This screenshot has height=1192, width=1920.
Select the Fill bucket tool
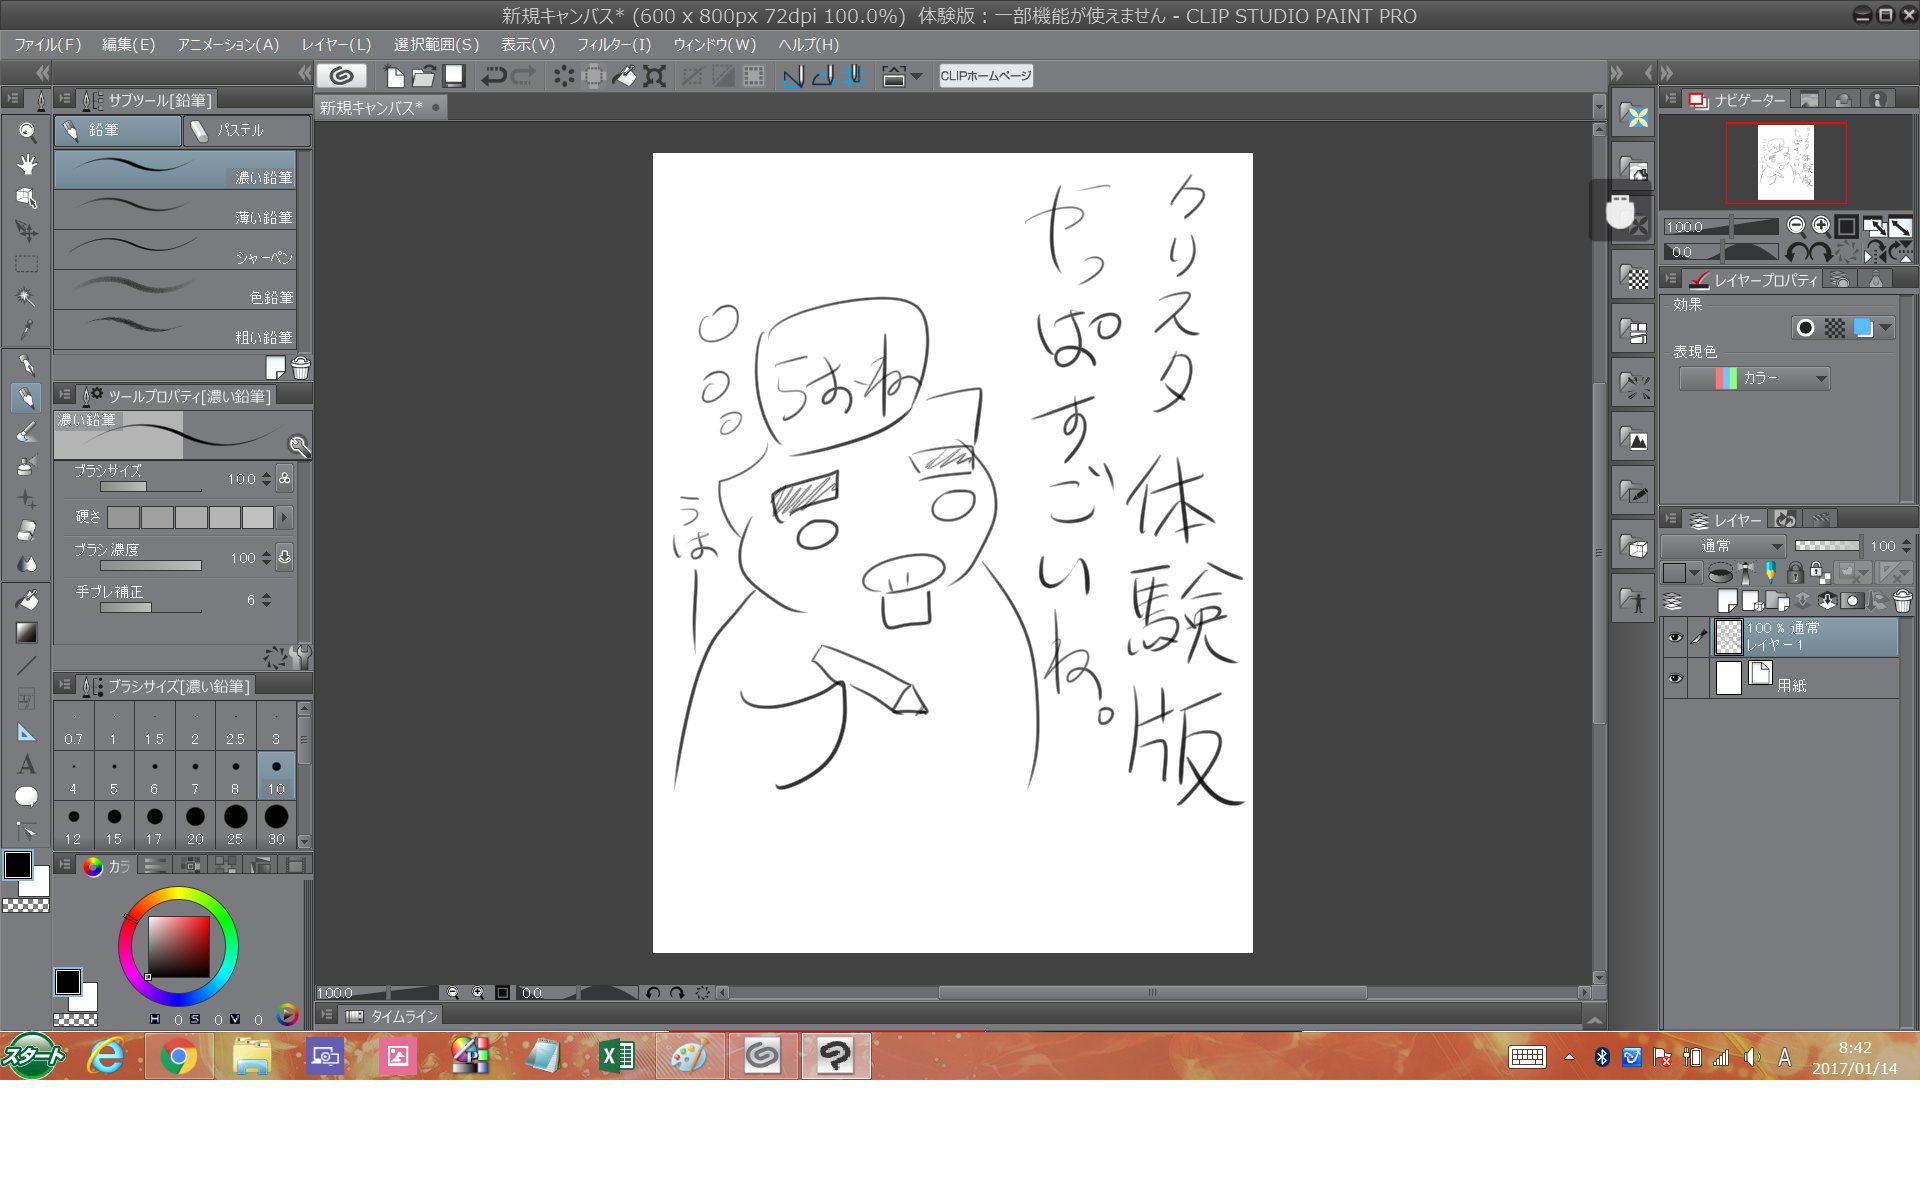tap(27, 600)
